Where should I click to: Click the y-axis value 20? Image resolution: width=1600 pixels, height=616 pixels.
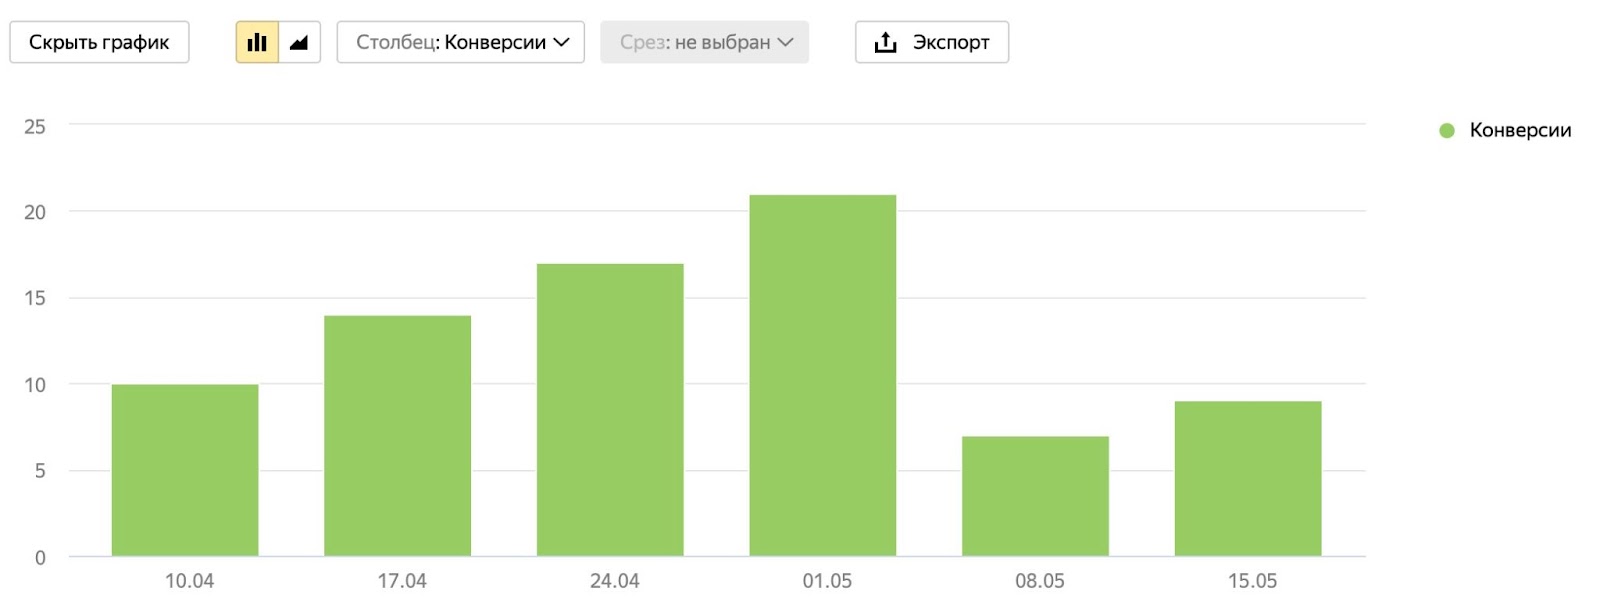click(x=35, y=212)
